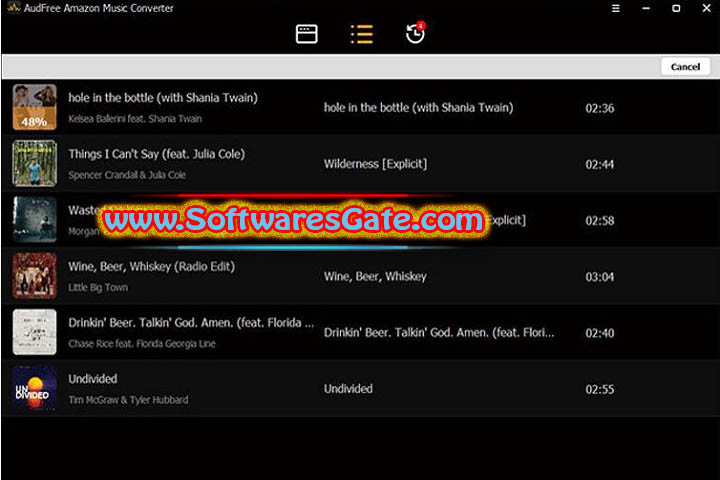Select song title 'Drinkin' Beer. Talkin' God. Amen. (feat. Florida ...'

pos(191,323)
